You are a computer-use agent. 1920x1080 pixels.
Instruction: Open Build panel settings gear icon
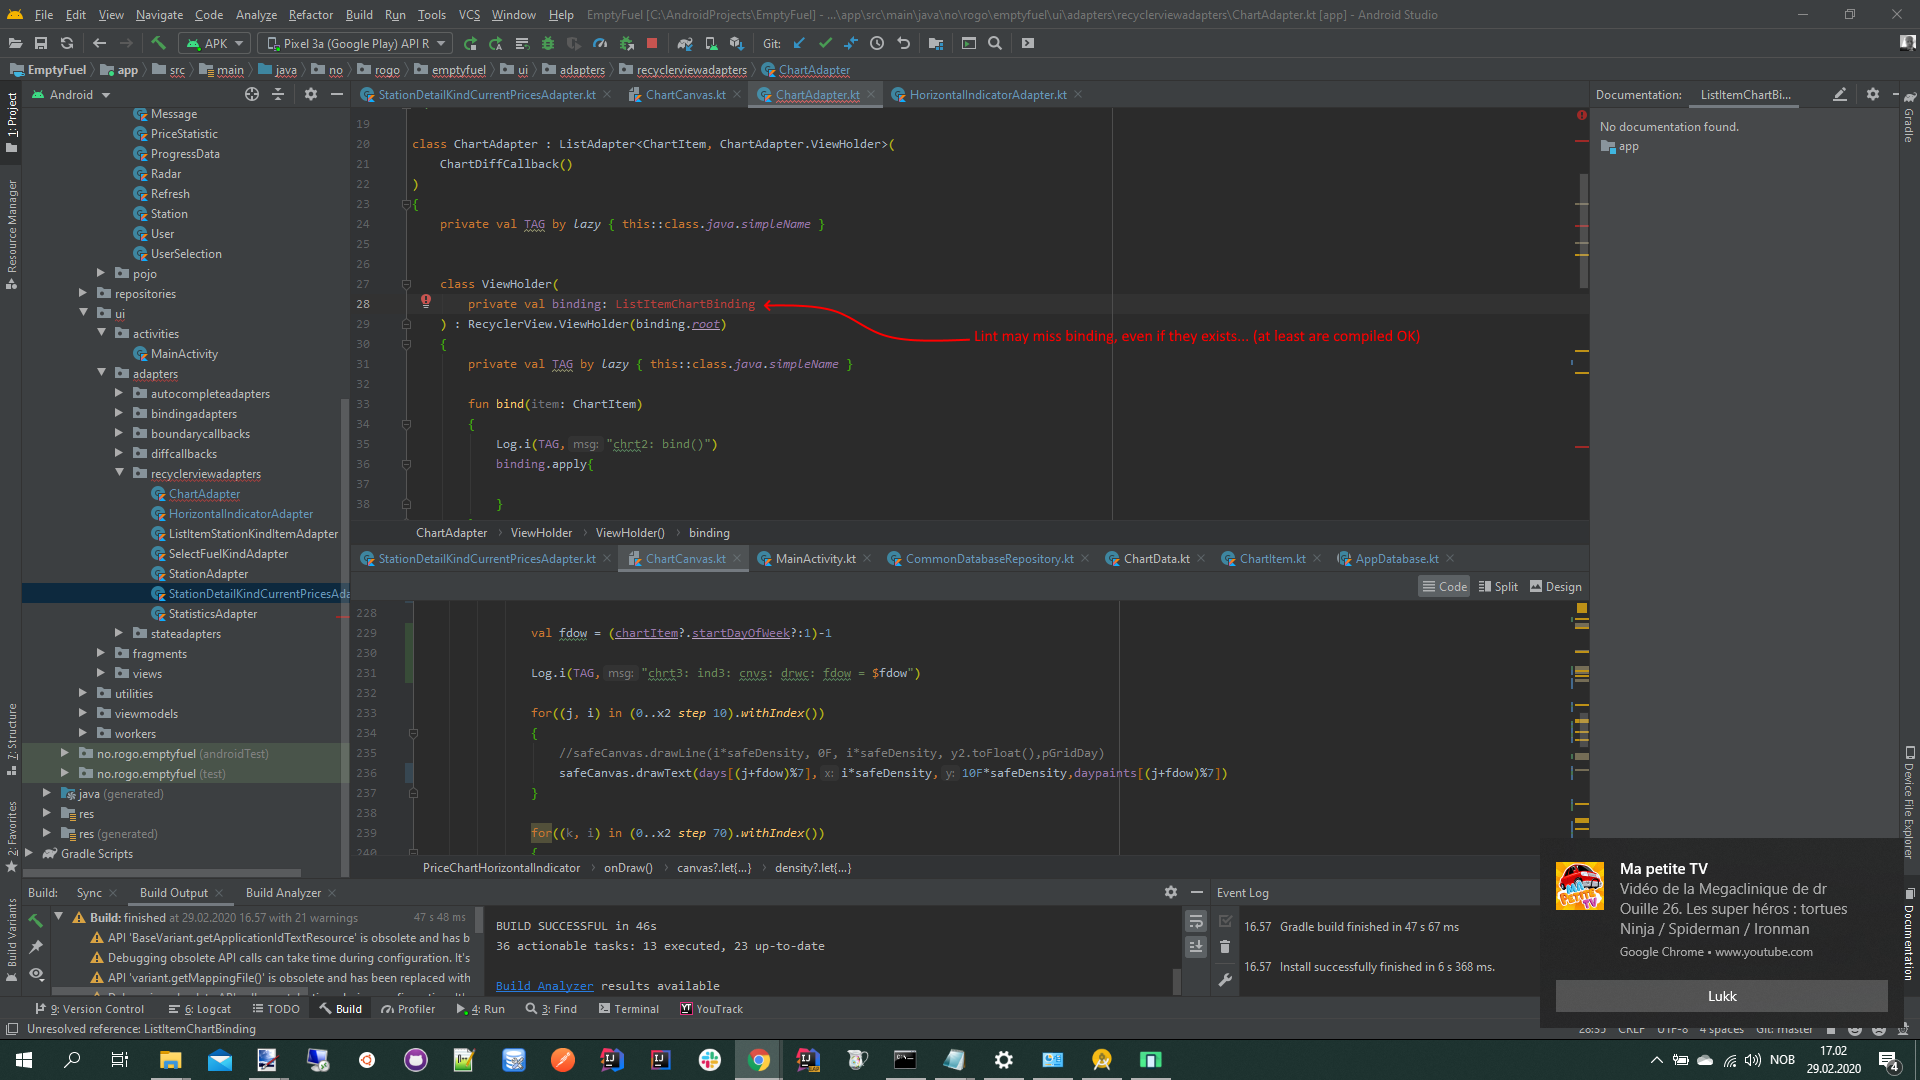1171,892
